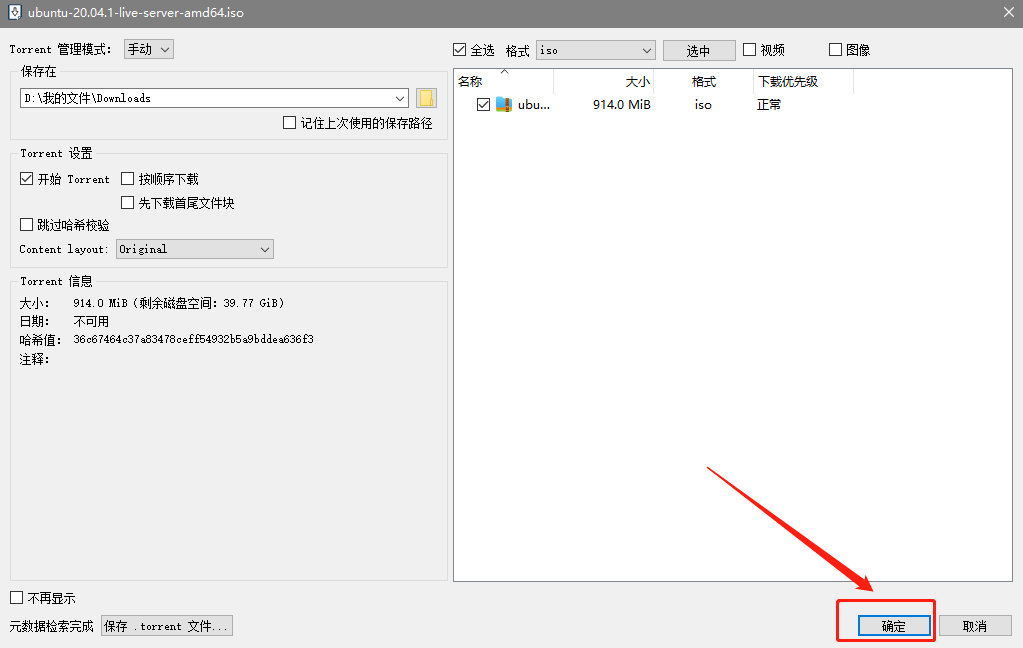
Task: Toggle the 开始 Torrent checkbox
Action: click(26, 179)
